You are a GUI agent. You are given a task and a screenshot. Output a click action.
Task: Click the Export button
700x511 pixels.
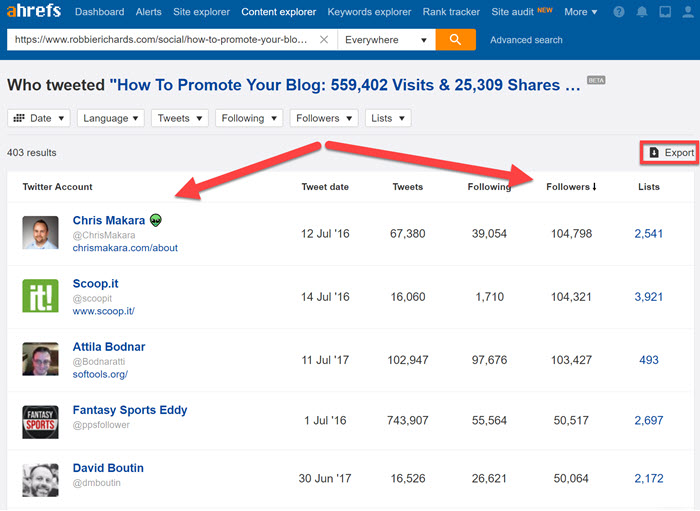point(670,152)
